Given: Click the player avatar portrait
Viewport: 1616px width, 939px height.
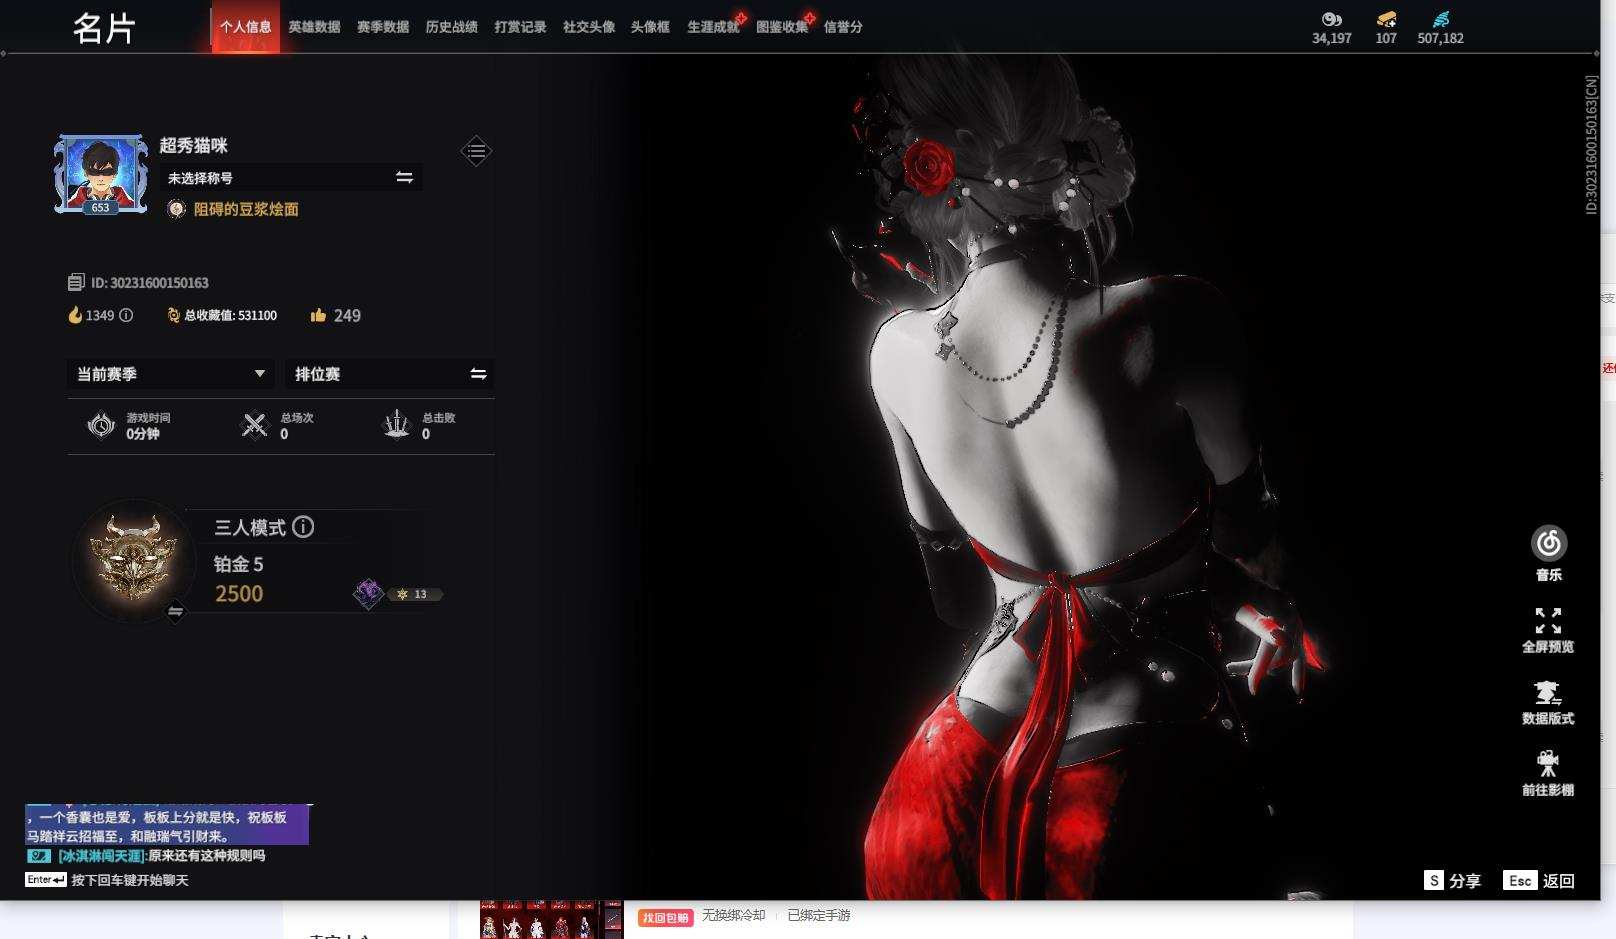Looking at the screenshot, I should pyautogui.click(x=100, y=175).
